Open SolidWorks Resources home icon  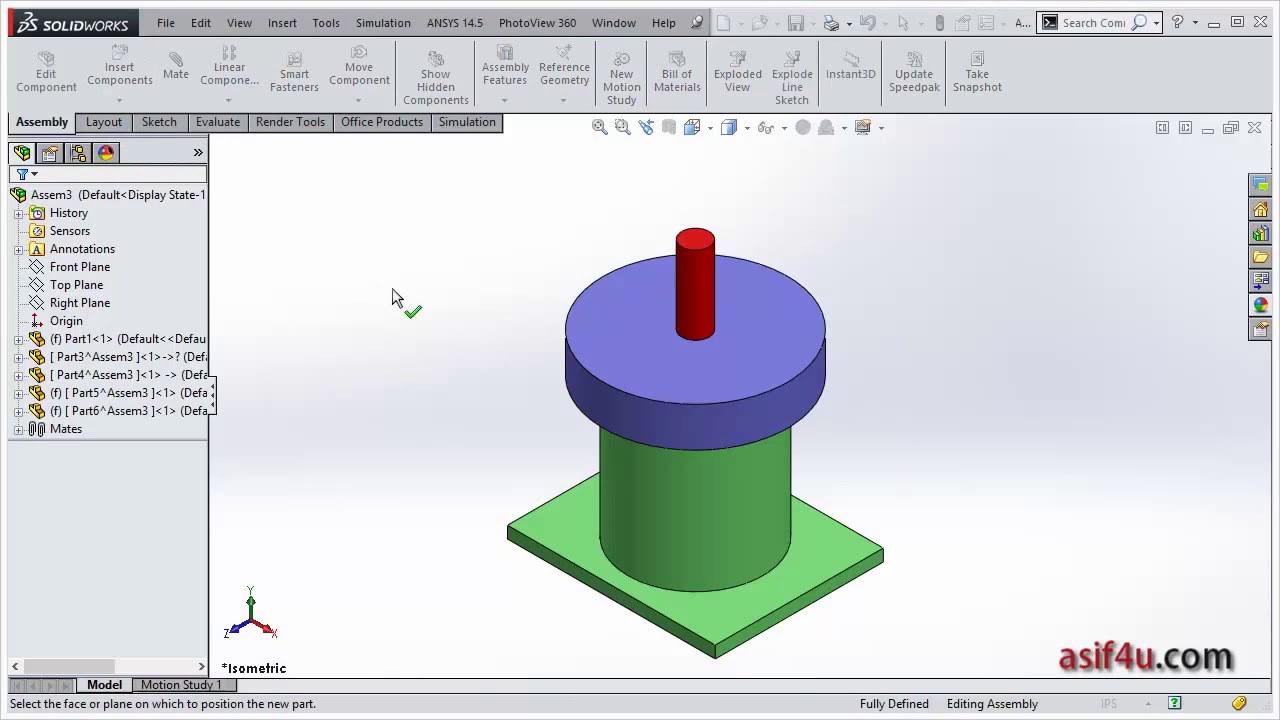click(x=1260, y=210)
